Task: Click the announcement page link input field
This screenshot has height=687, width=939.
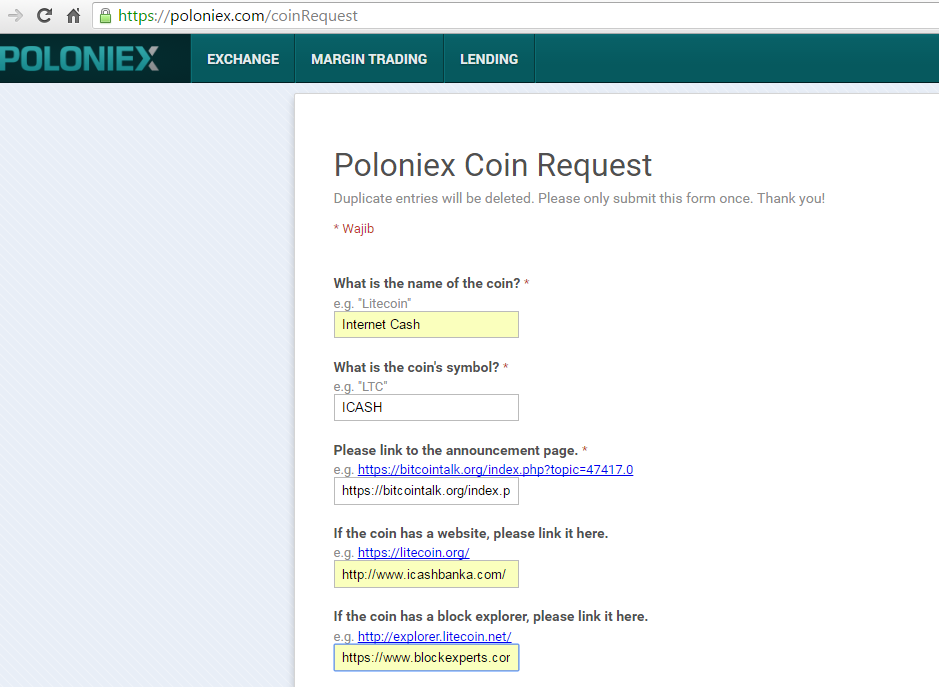Action: 426,491
